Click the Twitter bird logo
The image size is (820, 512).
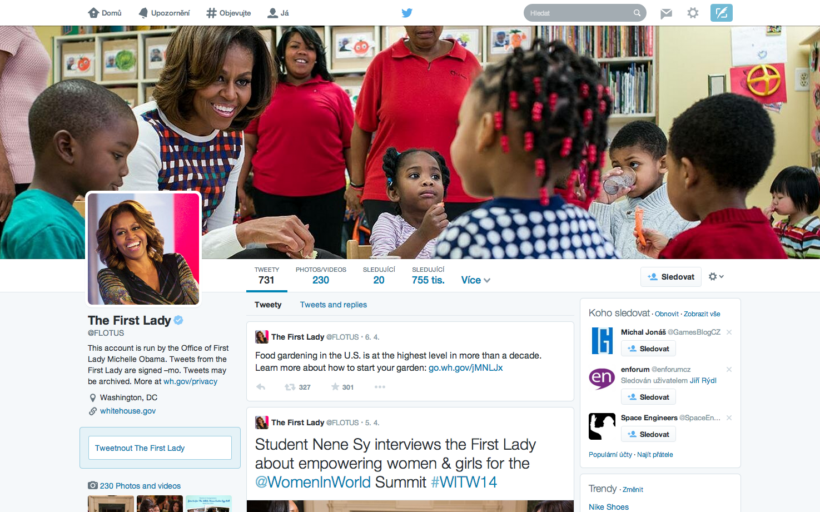tap(407, 13)
